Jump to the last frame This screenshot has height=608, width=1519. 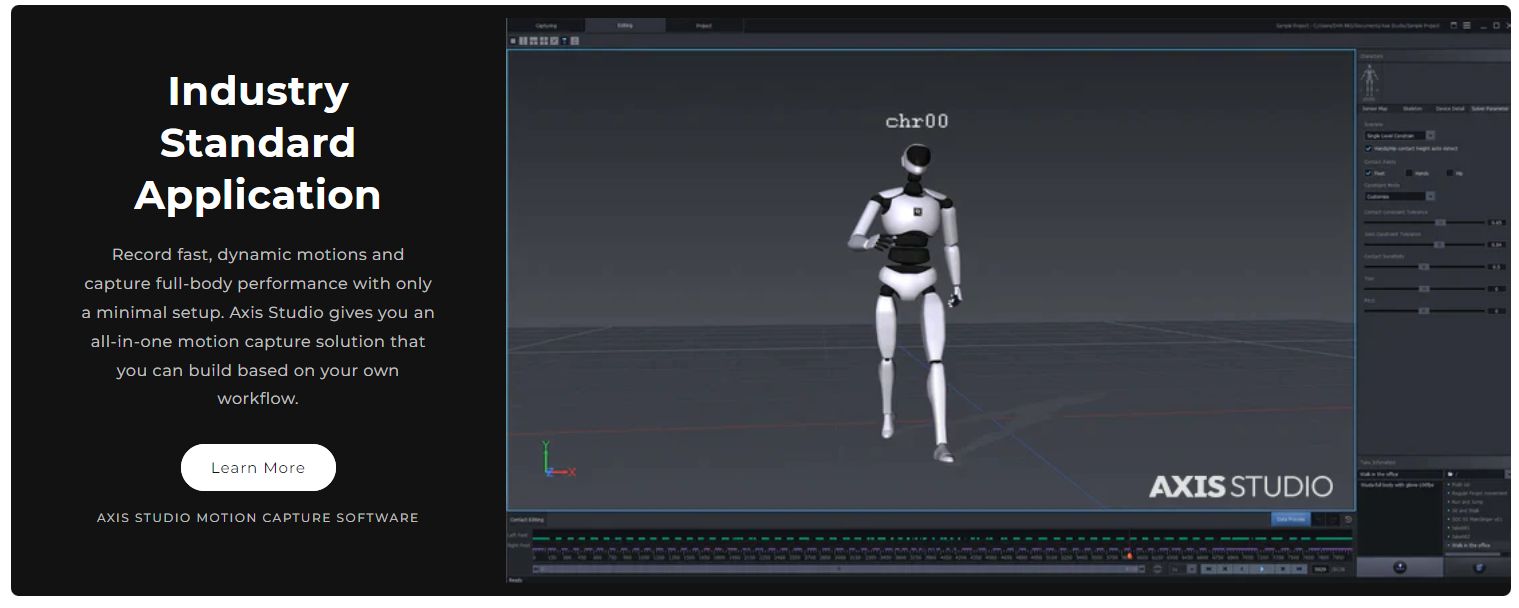(1299, 569)
